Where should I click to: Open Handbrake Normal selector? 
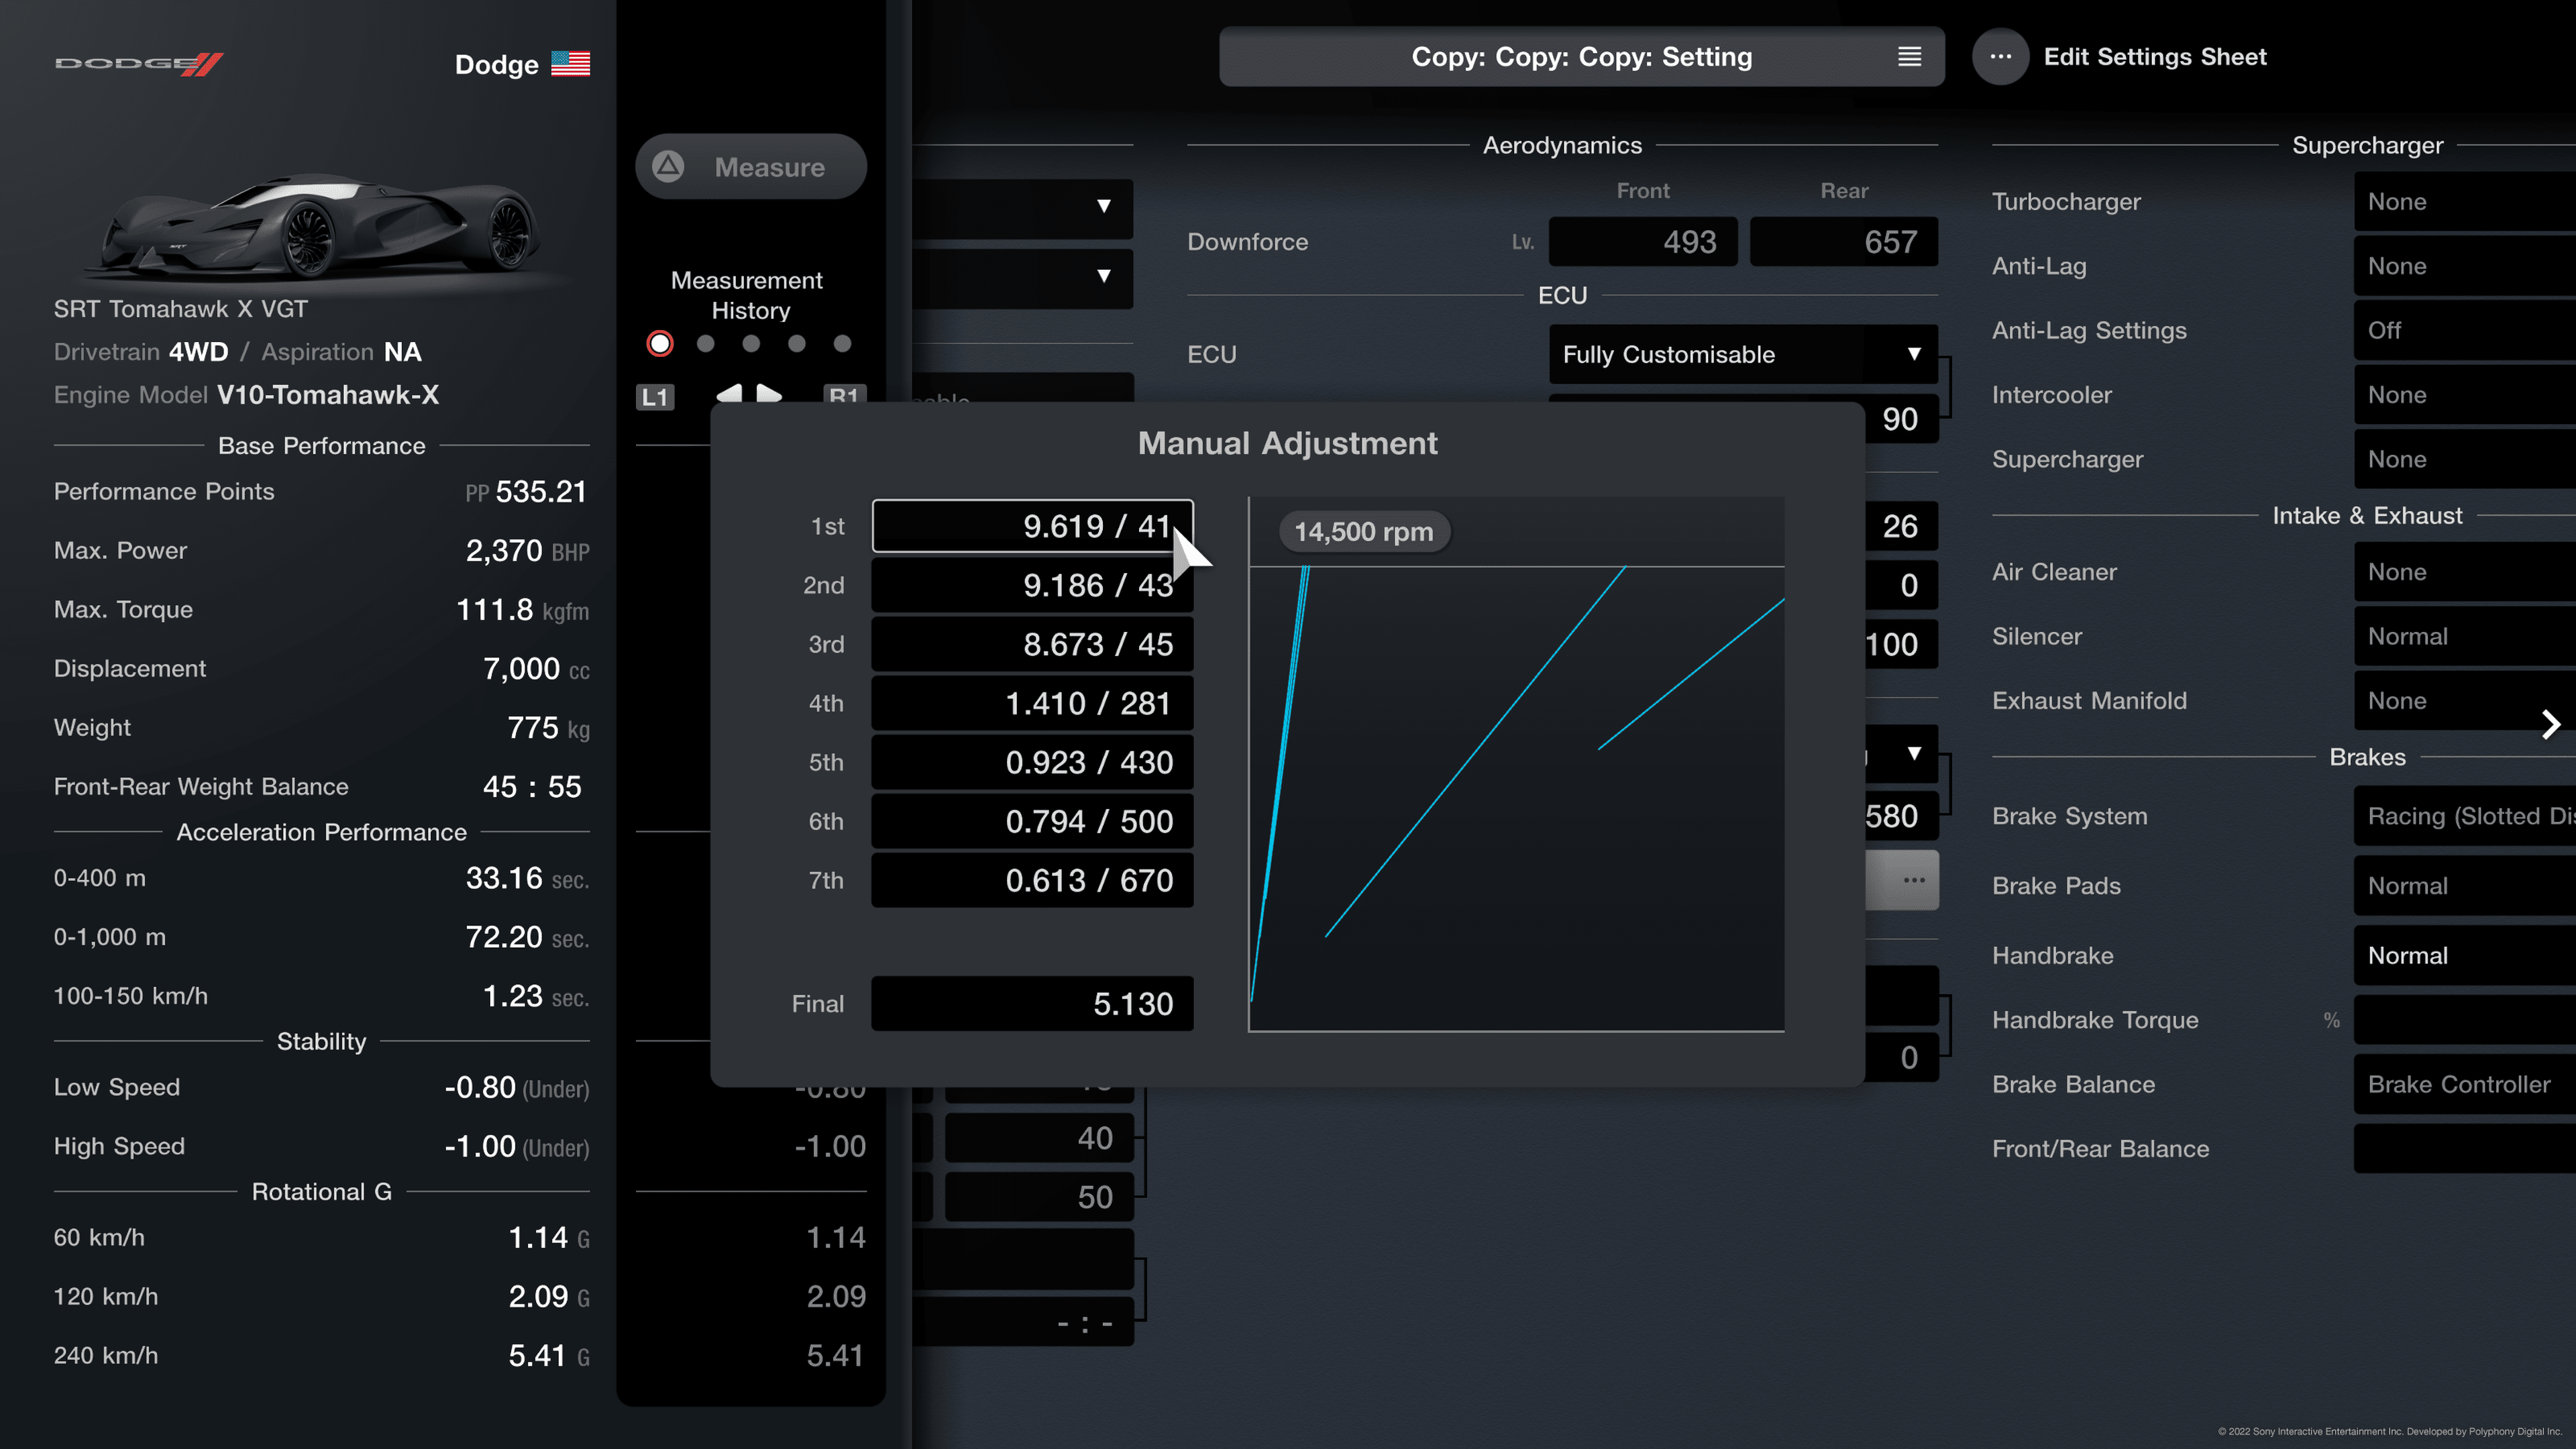tap(2465, 955)
